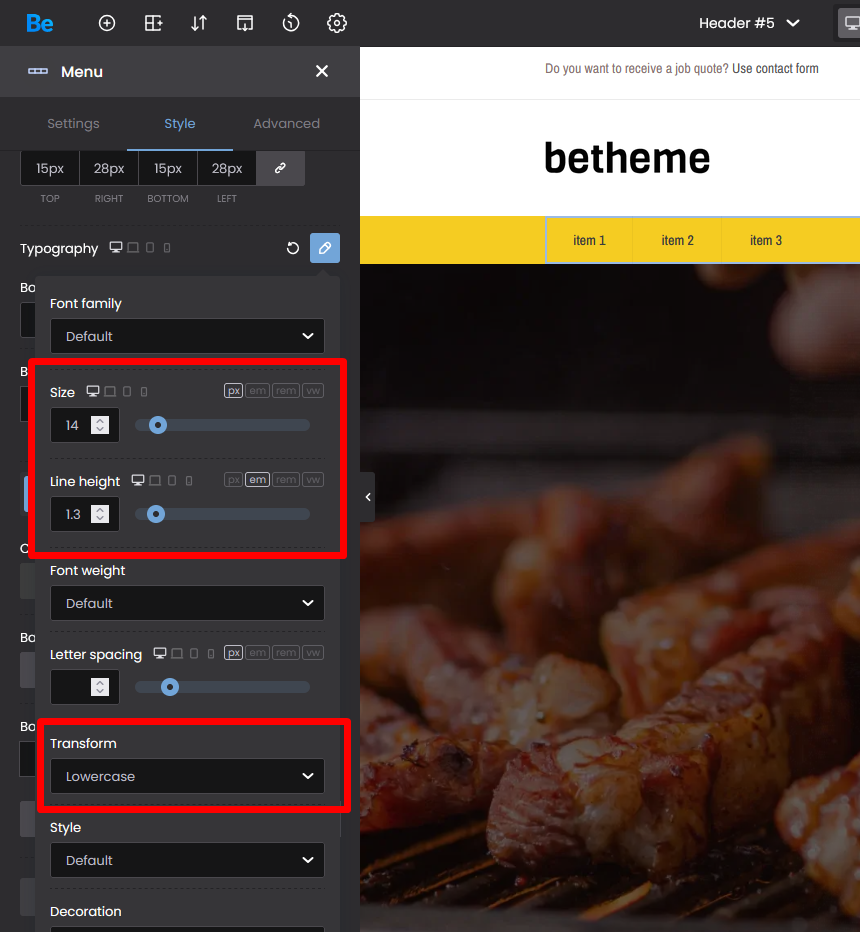860x932 pixels.
Task: Click the import template icon
Action: pyautogui.click(x=245, y=23)
